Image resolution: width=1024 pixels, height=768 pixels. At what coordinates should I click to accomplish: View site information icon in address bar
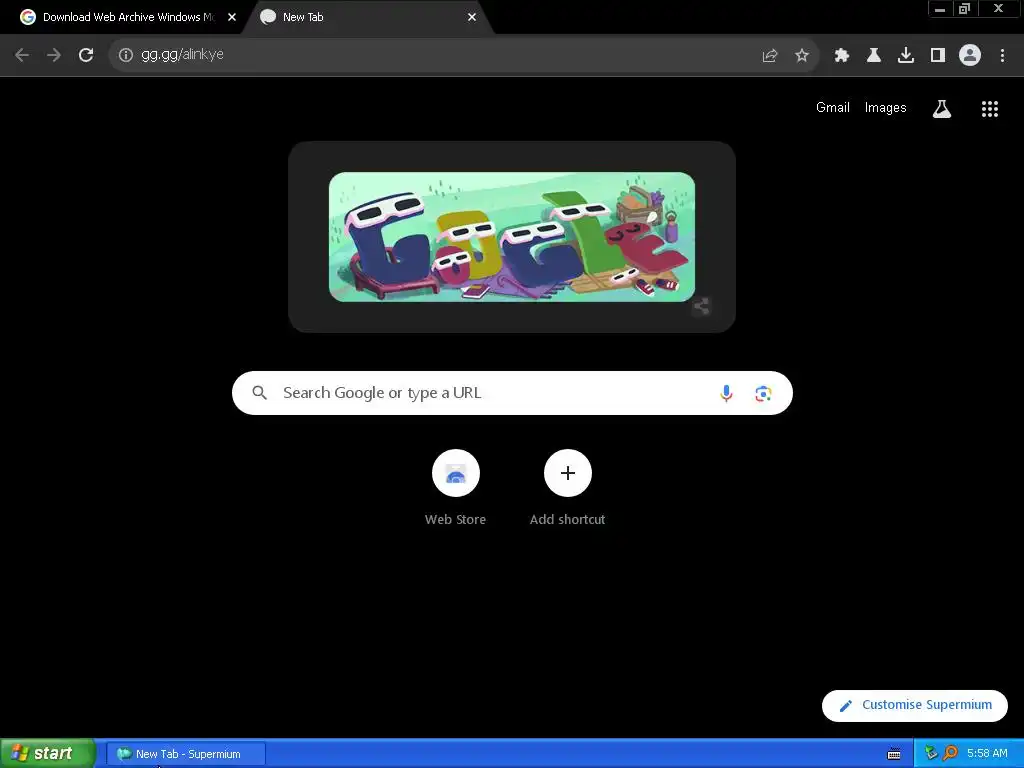(x=125, y=55)
